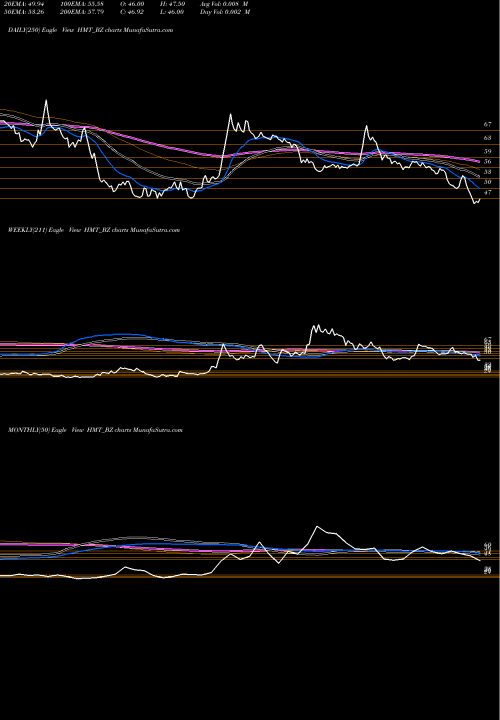Click the 50 price label on daily chart
The width and height of the screenshot is (500, 720).
488,182
